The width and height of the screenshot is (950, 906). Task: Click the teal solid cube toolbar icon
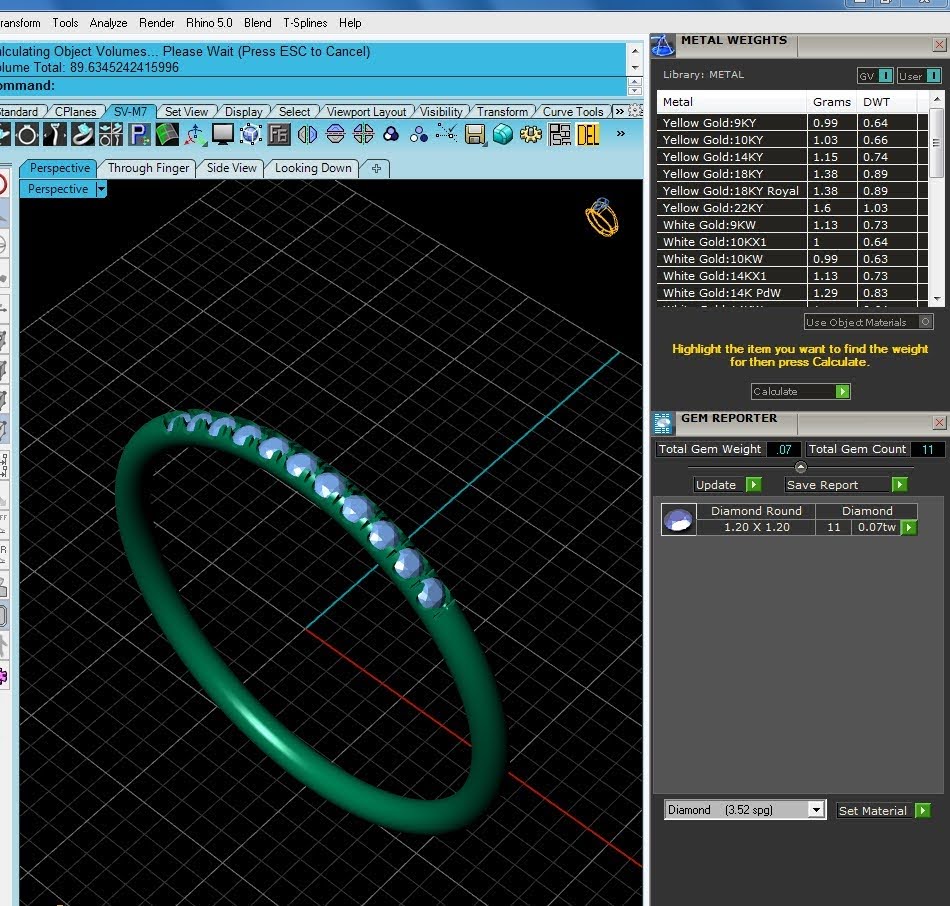click(x=503, y=135)
